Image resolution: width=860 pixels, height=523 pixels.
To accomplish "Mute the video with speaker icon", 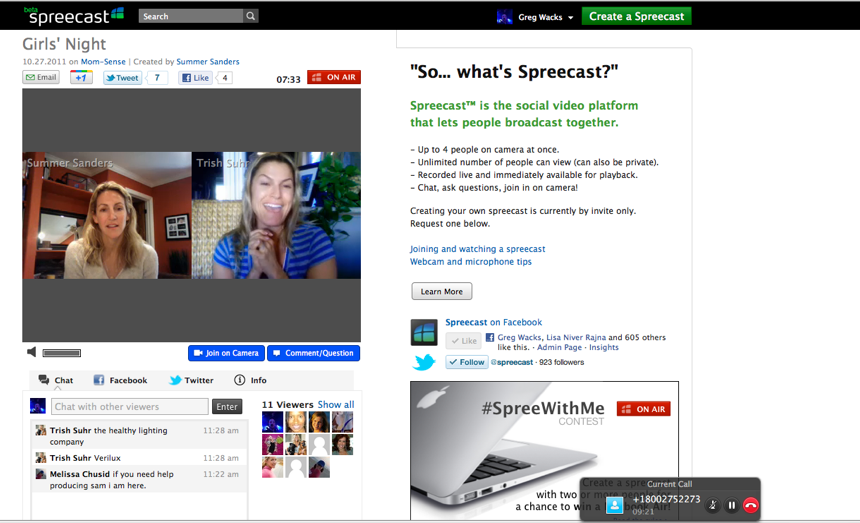I will pos(32,352).
